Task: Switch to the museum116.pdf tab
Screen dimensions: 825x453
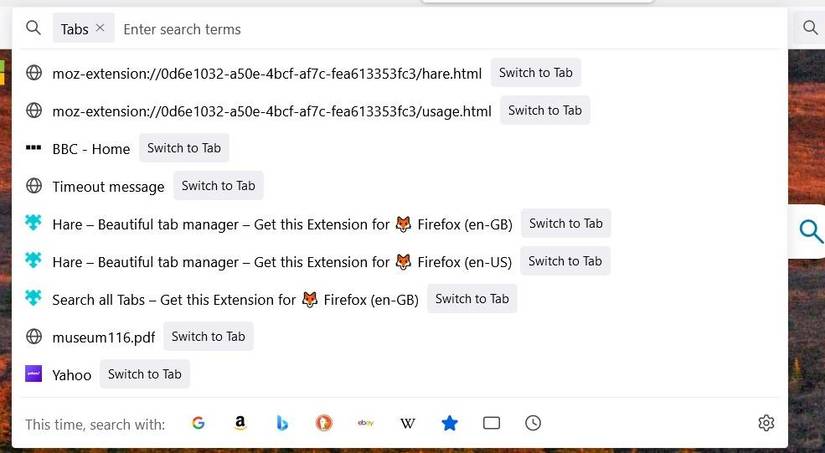Action: tap(208, 336)
